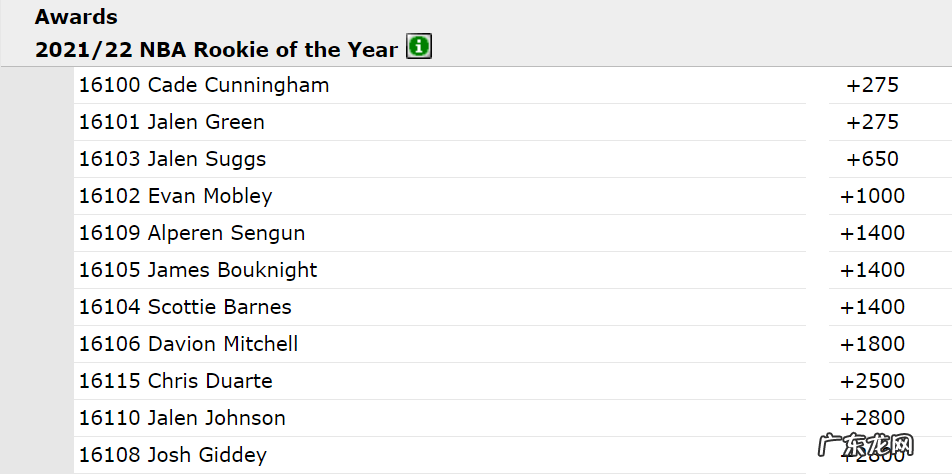Choose Scottie Barnes +1400 odds
The image size is (952, 474).
coord(872,307)
